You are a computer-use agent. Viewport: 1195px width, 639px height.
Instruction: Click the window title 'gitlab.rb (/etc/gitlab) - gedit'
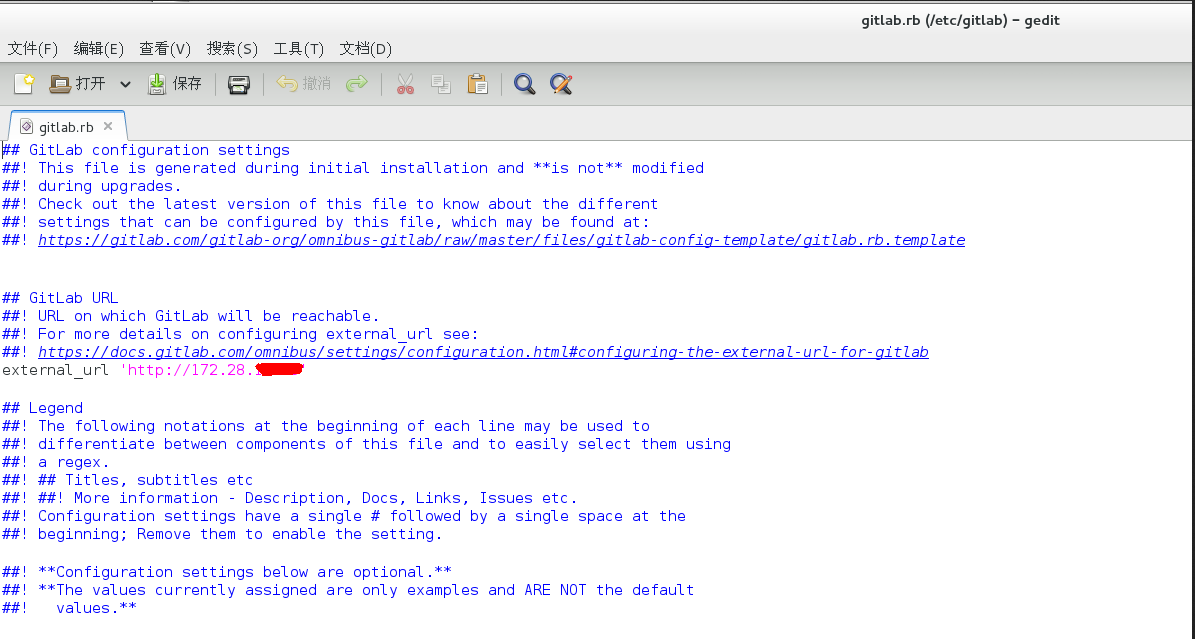960,21
